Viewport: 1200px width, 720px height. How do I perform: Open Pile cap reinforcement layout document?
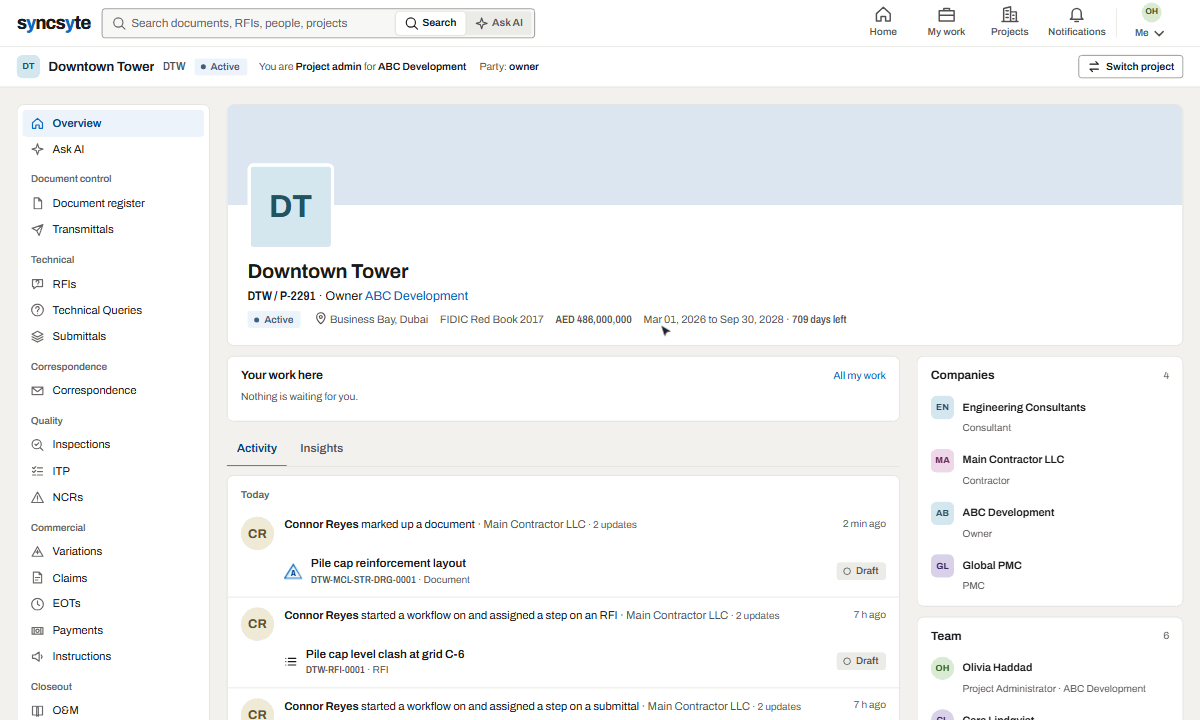[x=388, y=563]
